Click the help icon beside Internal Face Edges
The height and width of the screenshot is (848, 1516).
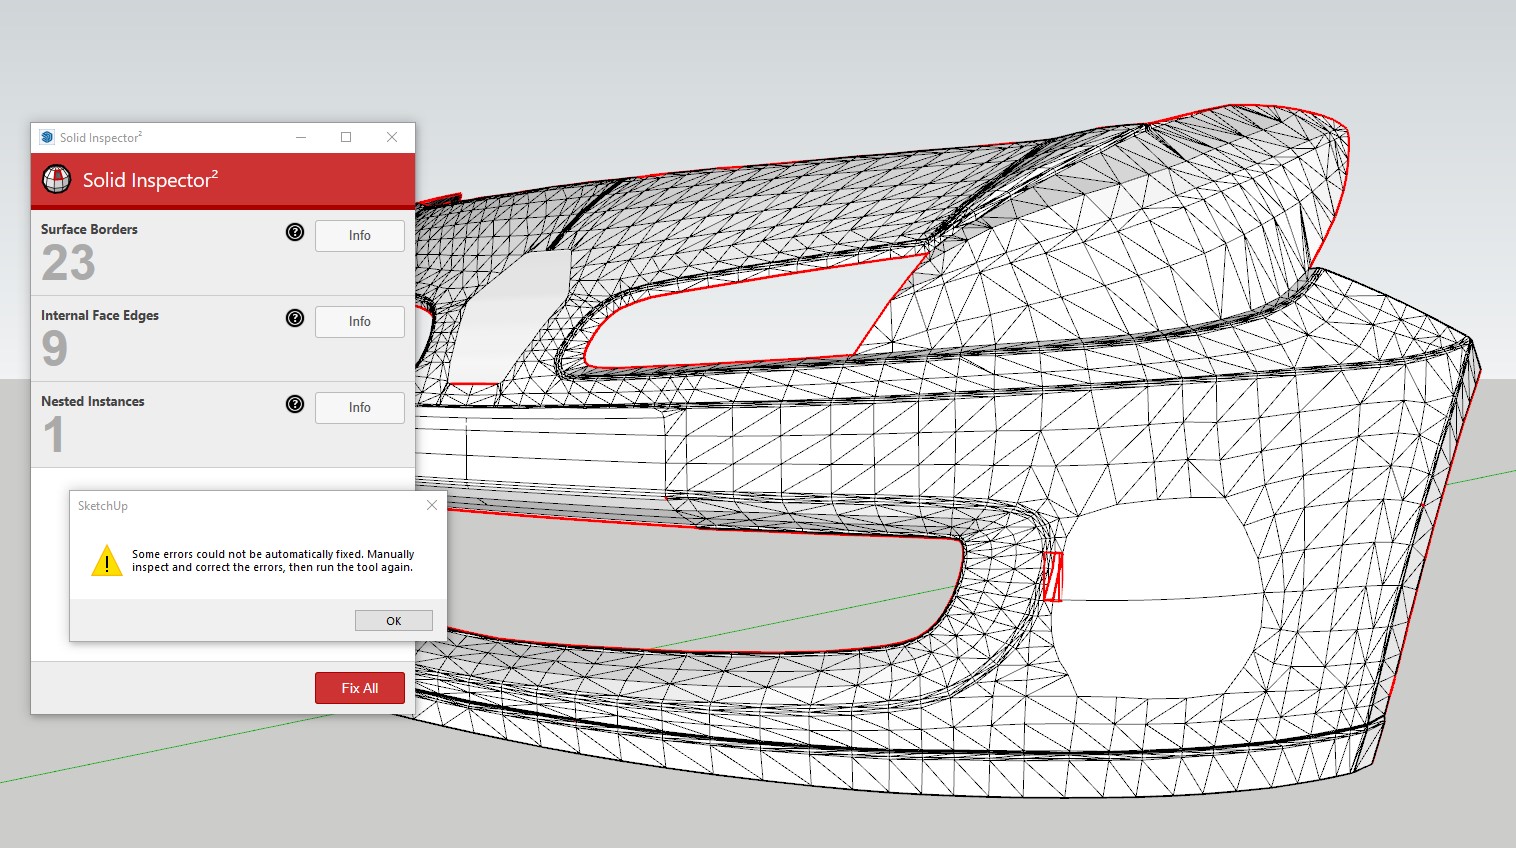coord(295,318)
